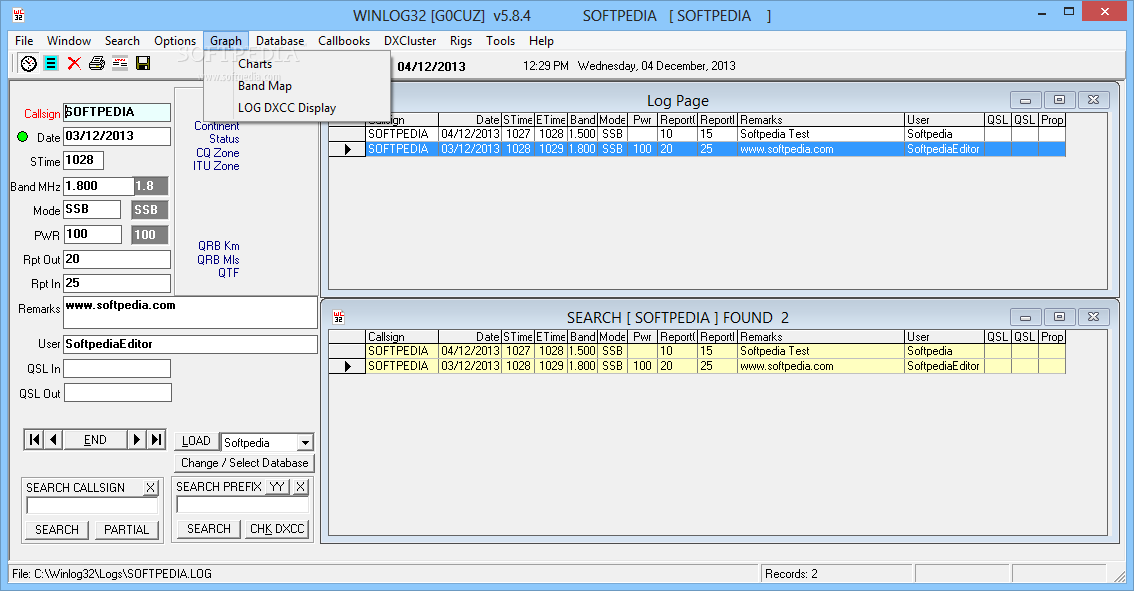
Task: Click the Callsign input field
Action: [x=116, y=112]
